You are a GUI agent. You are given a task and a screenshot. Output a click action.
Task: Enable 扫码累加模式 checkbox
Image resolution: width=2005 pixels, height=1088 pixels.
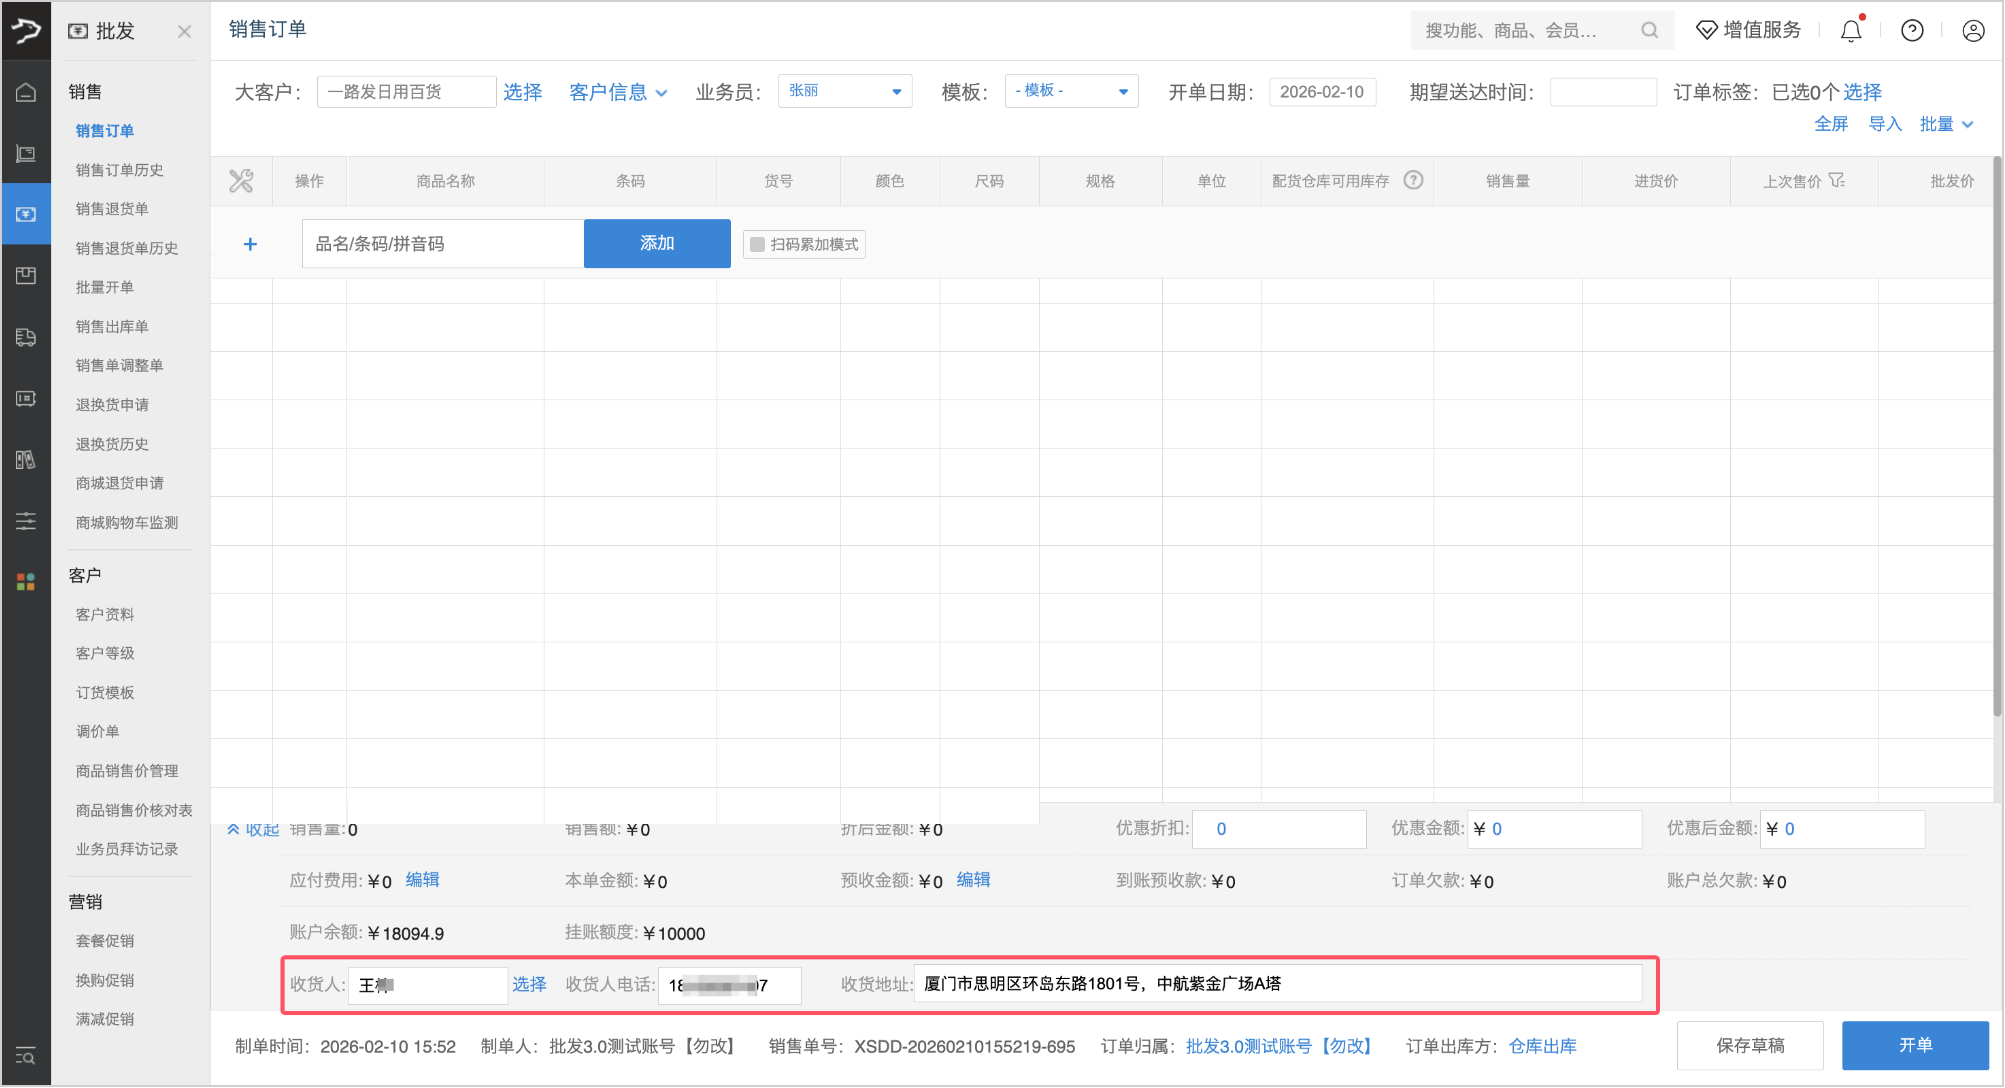pyautogui.click(x=756, y=243)
